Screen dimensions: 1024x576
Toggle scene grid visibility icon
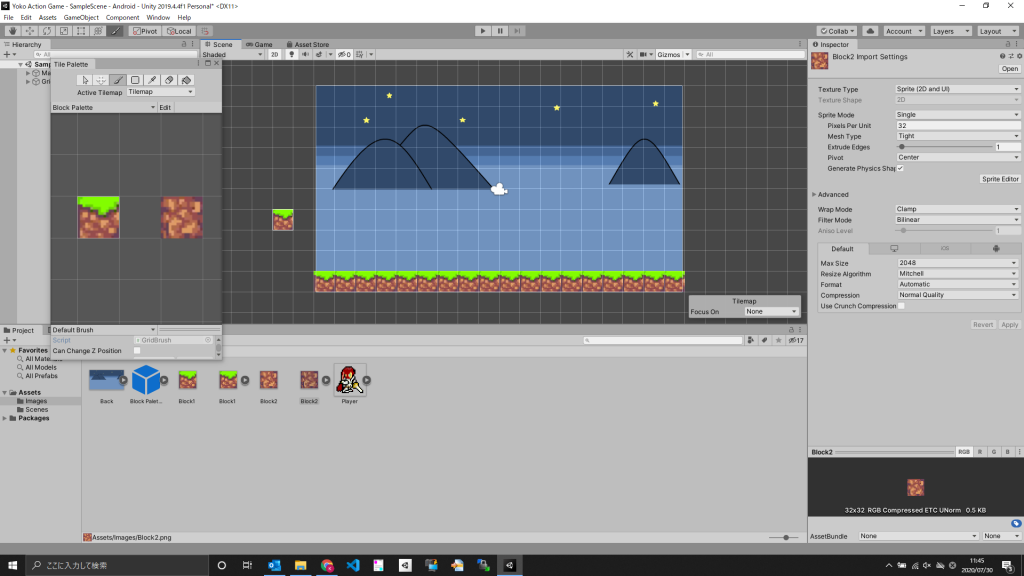359,54
